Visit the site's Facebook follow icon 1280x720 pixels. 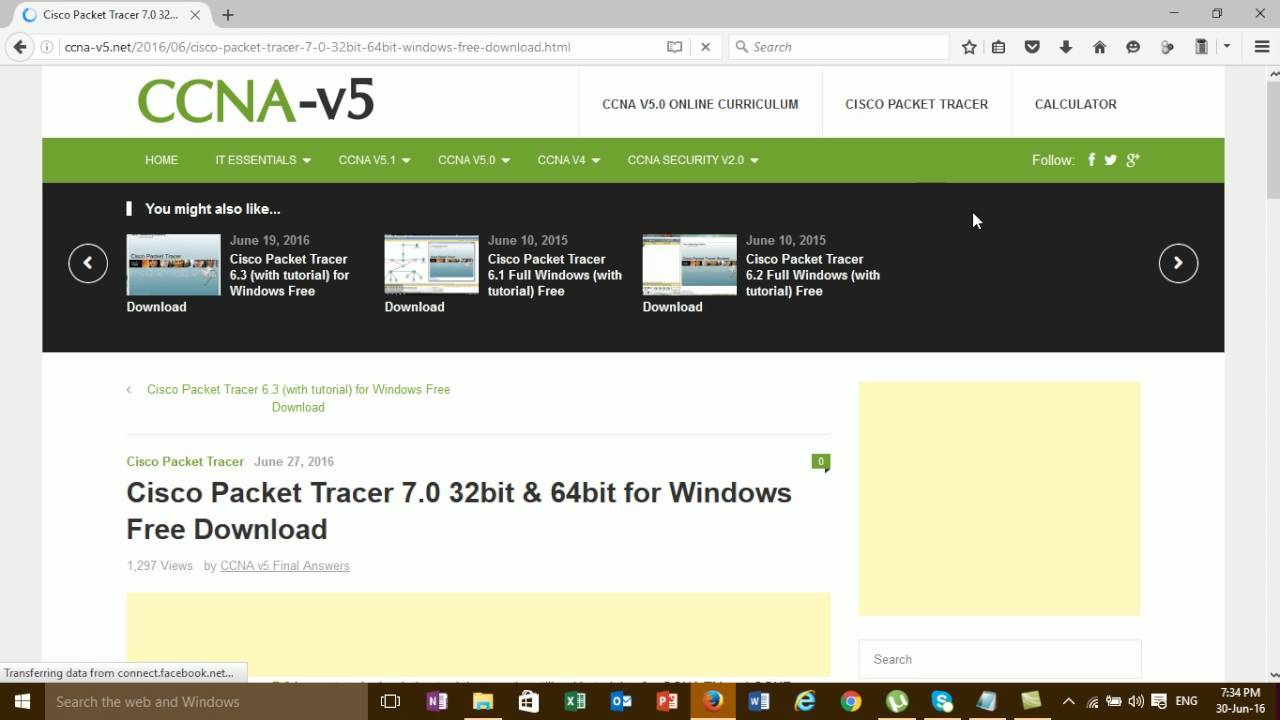[x=1091, y=160]
